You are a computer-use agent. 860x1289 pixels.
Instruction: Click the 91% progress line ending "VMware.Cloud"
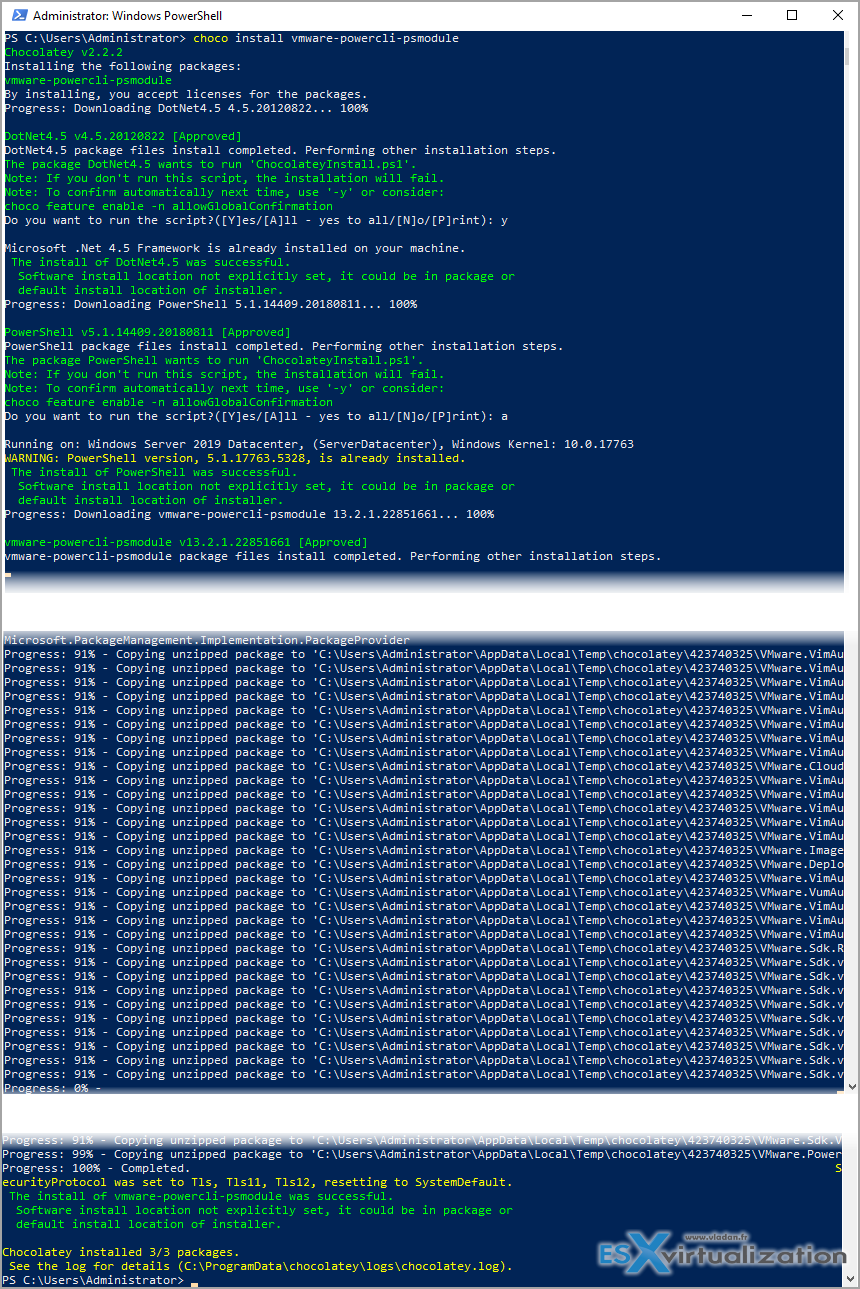pyautogui.click(x=424, y=766)
